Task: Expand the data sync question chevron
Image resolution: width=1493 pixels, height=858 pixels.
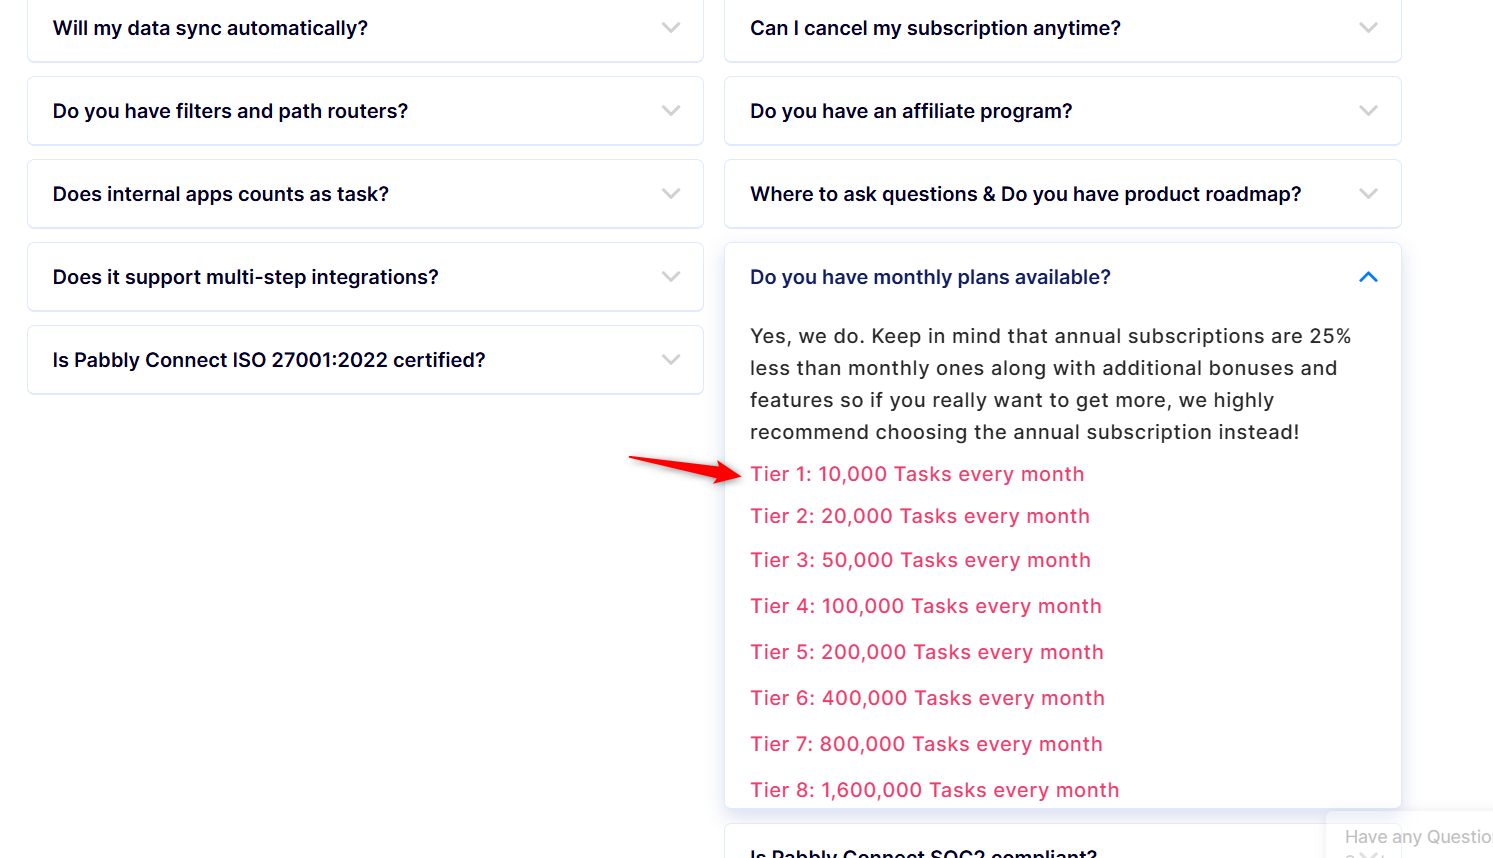Action: click(671, 28)
